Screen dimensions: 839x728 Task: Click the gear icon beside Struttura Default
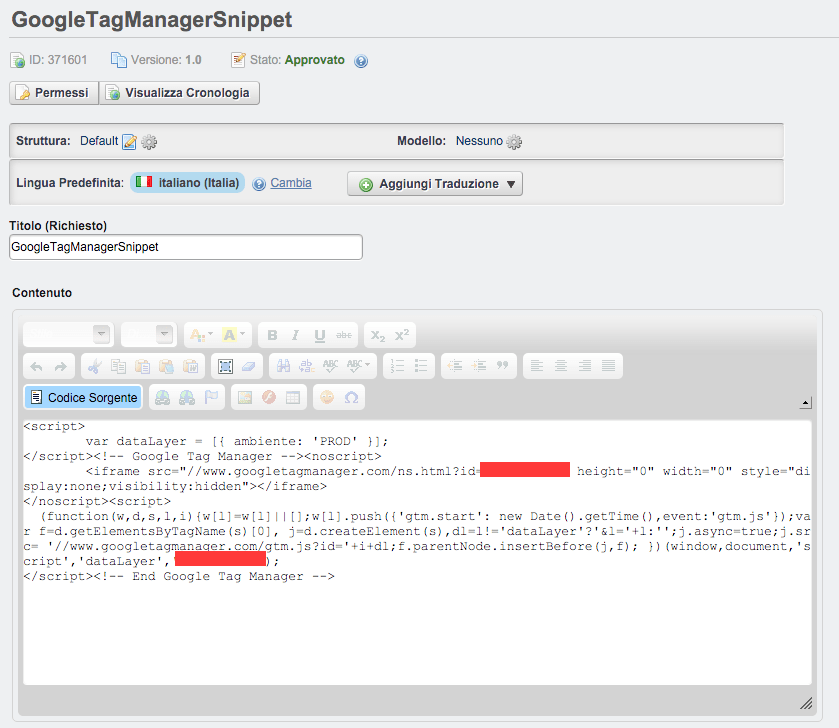[149, 142]
